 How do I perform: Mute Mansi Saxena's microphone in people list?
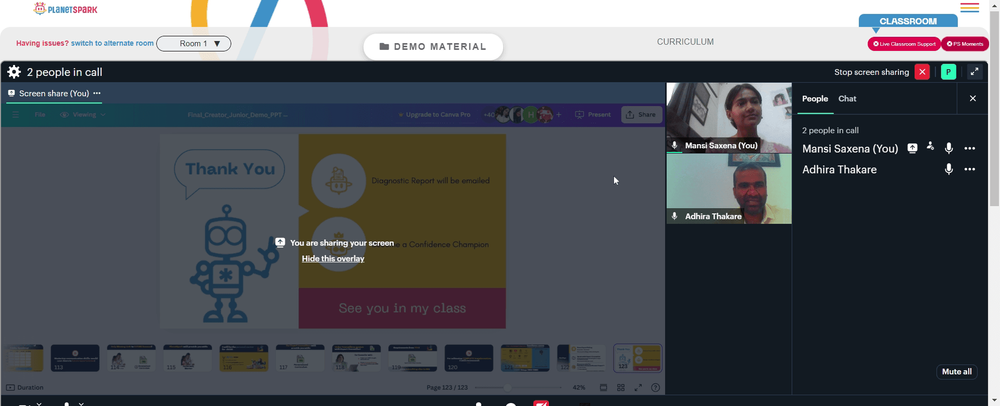tap(949, 149)
